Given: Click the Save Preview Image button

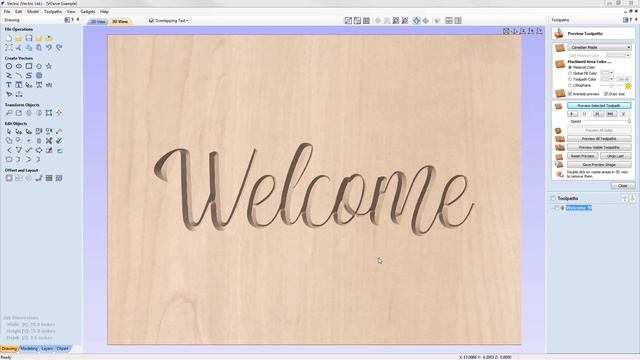Looking at the screenshot, I should (599, 164).
